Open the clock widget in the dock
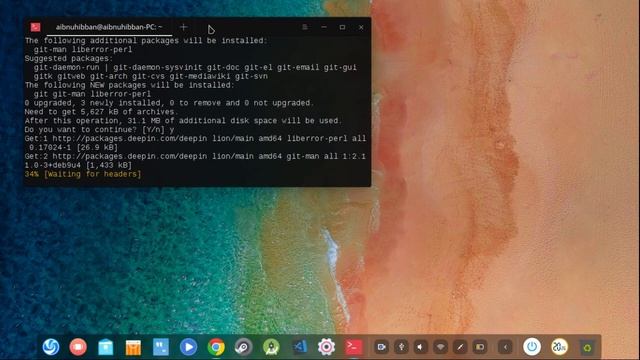Screen dimensions: 640x360 click(559, 347)
